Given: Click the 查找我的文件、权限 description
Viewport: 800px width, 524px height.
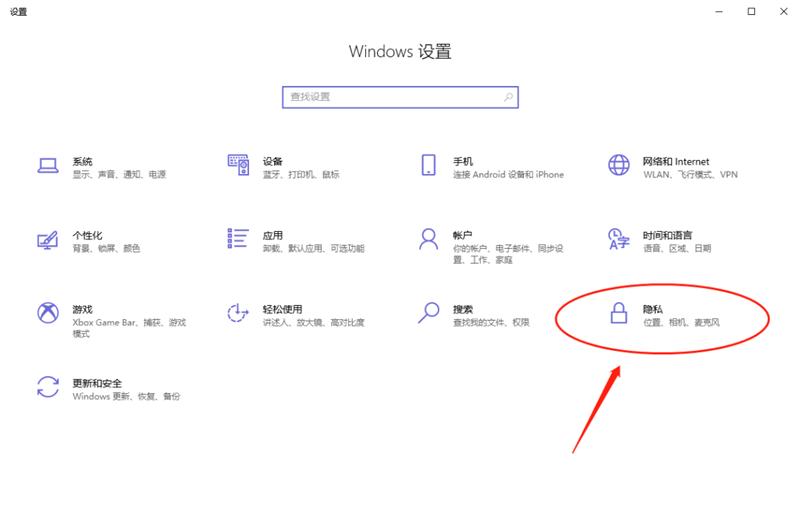Looking at the screenshot, I should 491,322.
